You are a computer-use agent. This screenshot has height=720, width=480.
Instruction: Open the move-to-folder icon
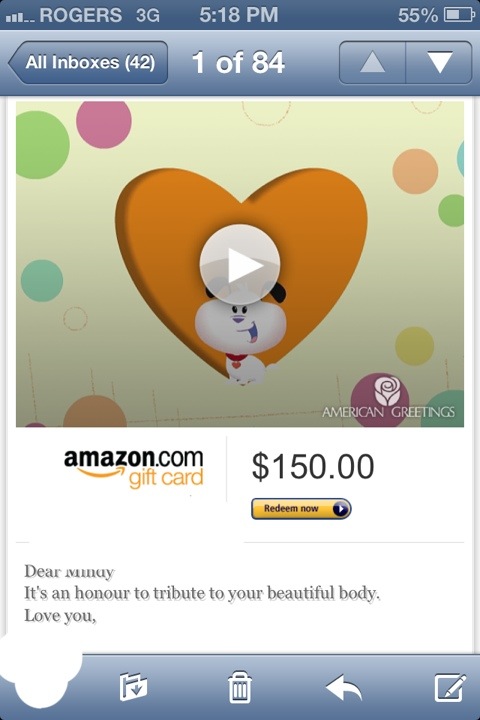(133, 687)
